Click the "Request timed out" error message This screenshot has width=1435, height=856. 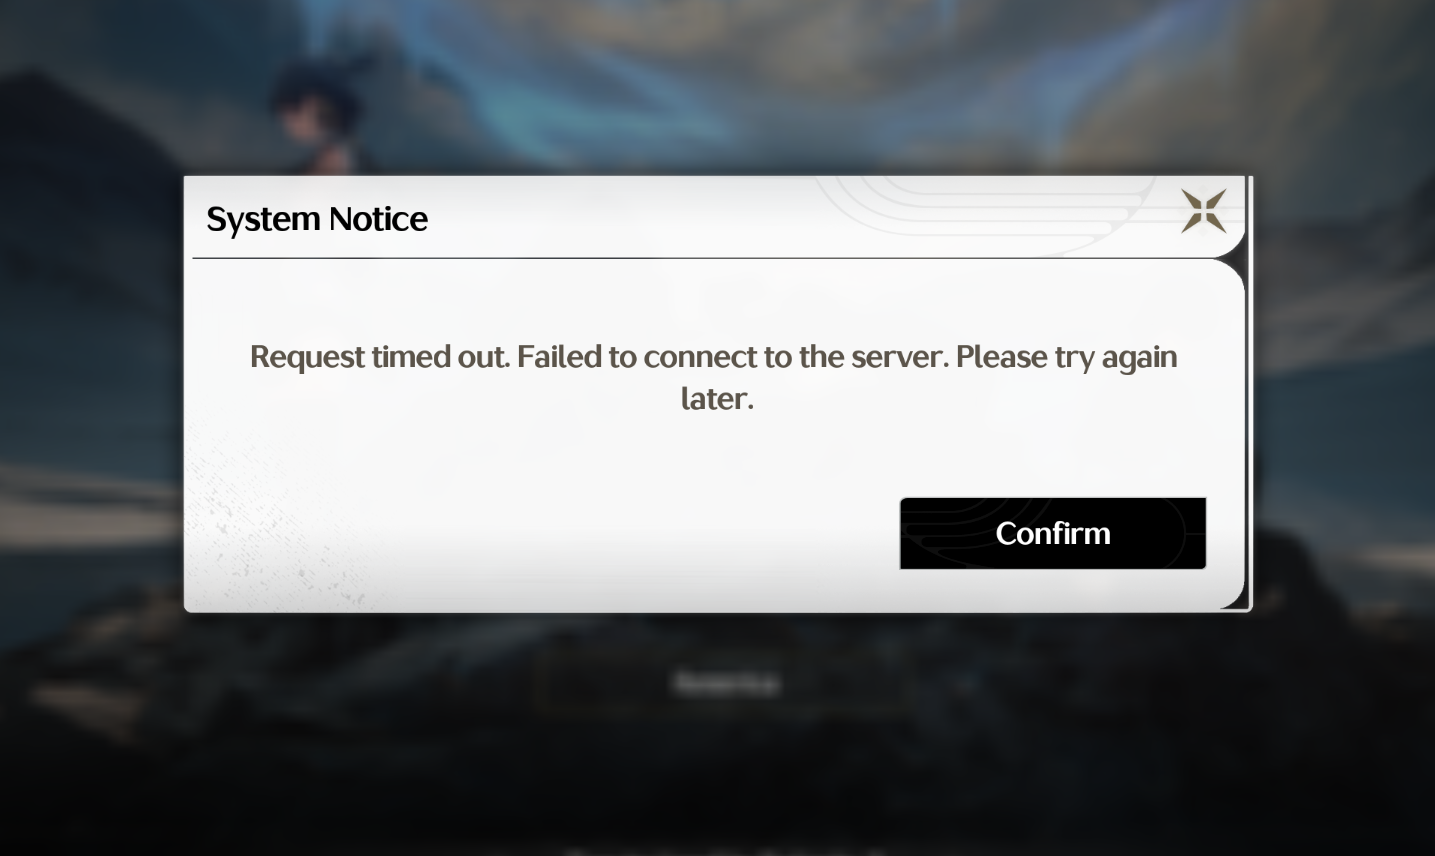pos(713,377)
